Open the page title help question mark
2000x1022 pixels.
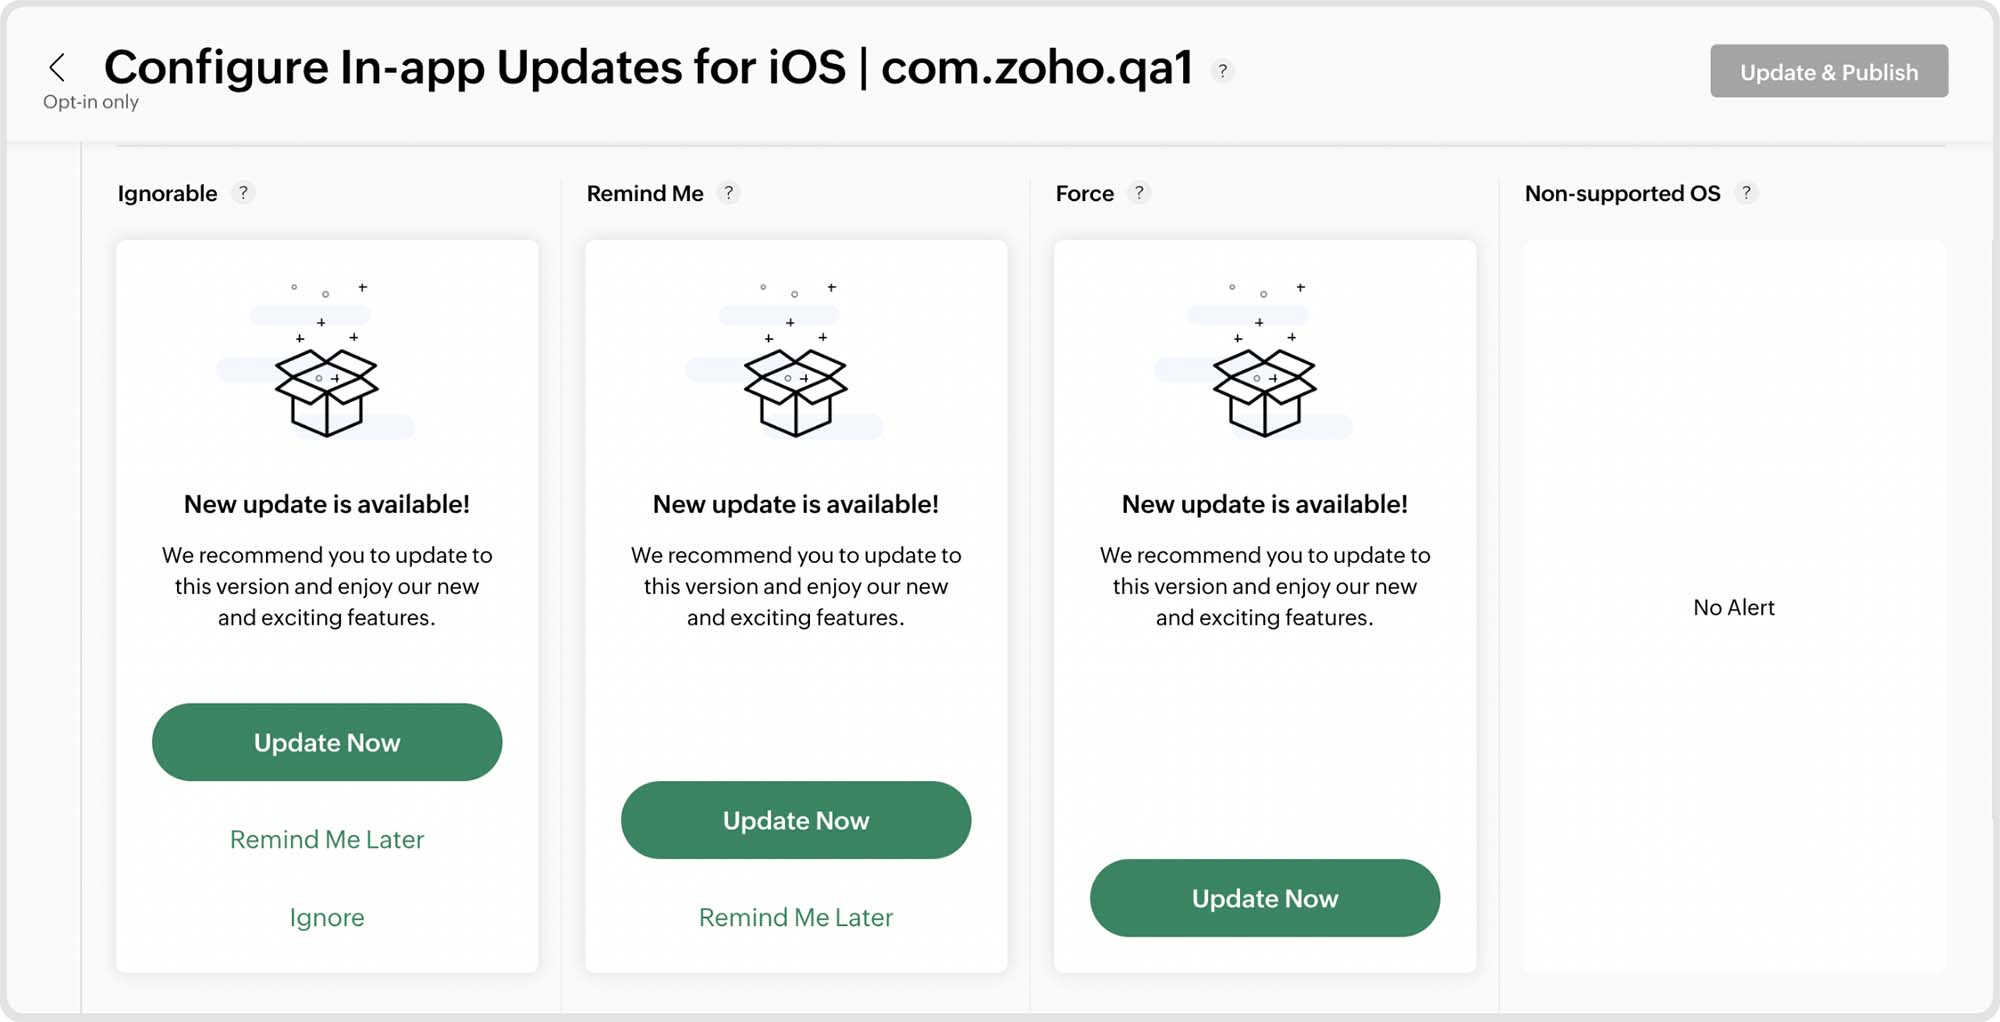tap(1221, 71)
